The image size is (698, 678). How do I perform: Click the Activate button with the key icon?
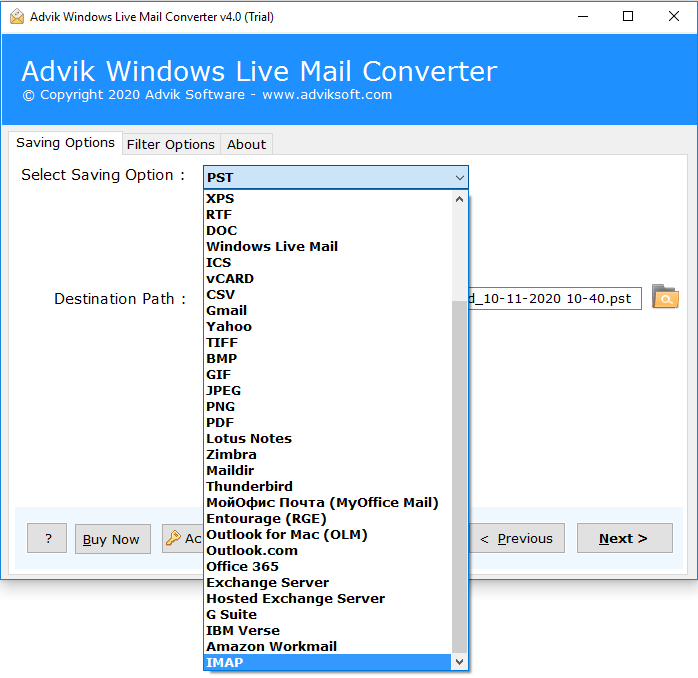pos(183,538)
